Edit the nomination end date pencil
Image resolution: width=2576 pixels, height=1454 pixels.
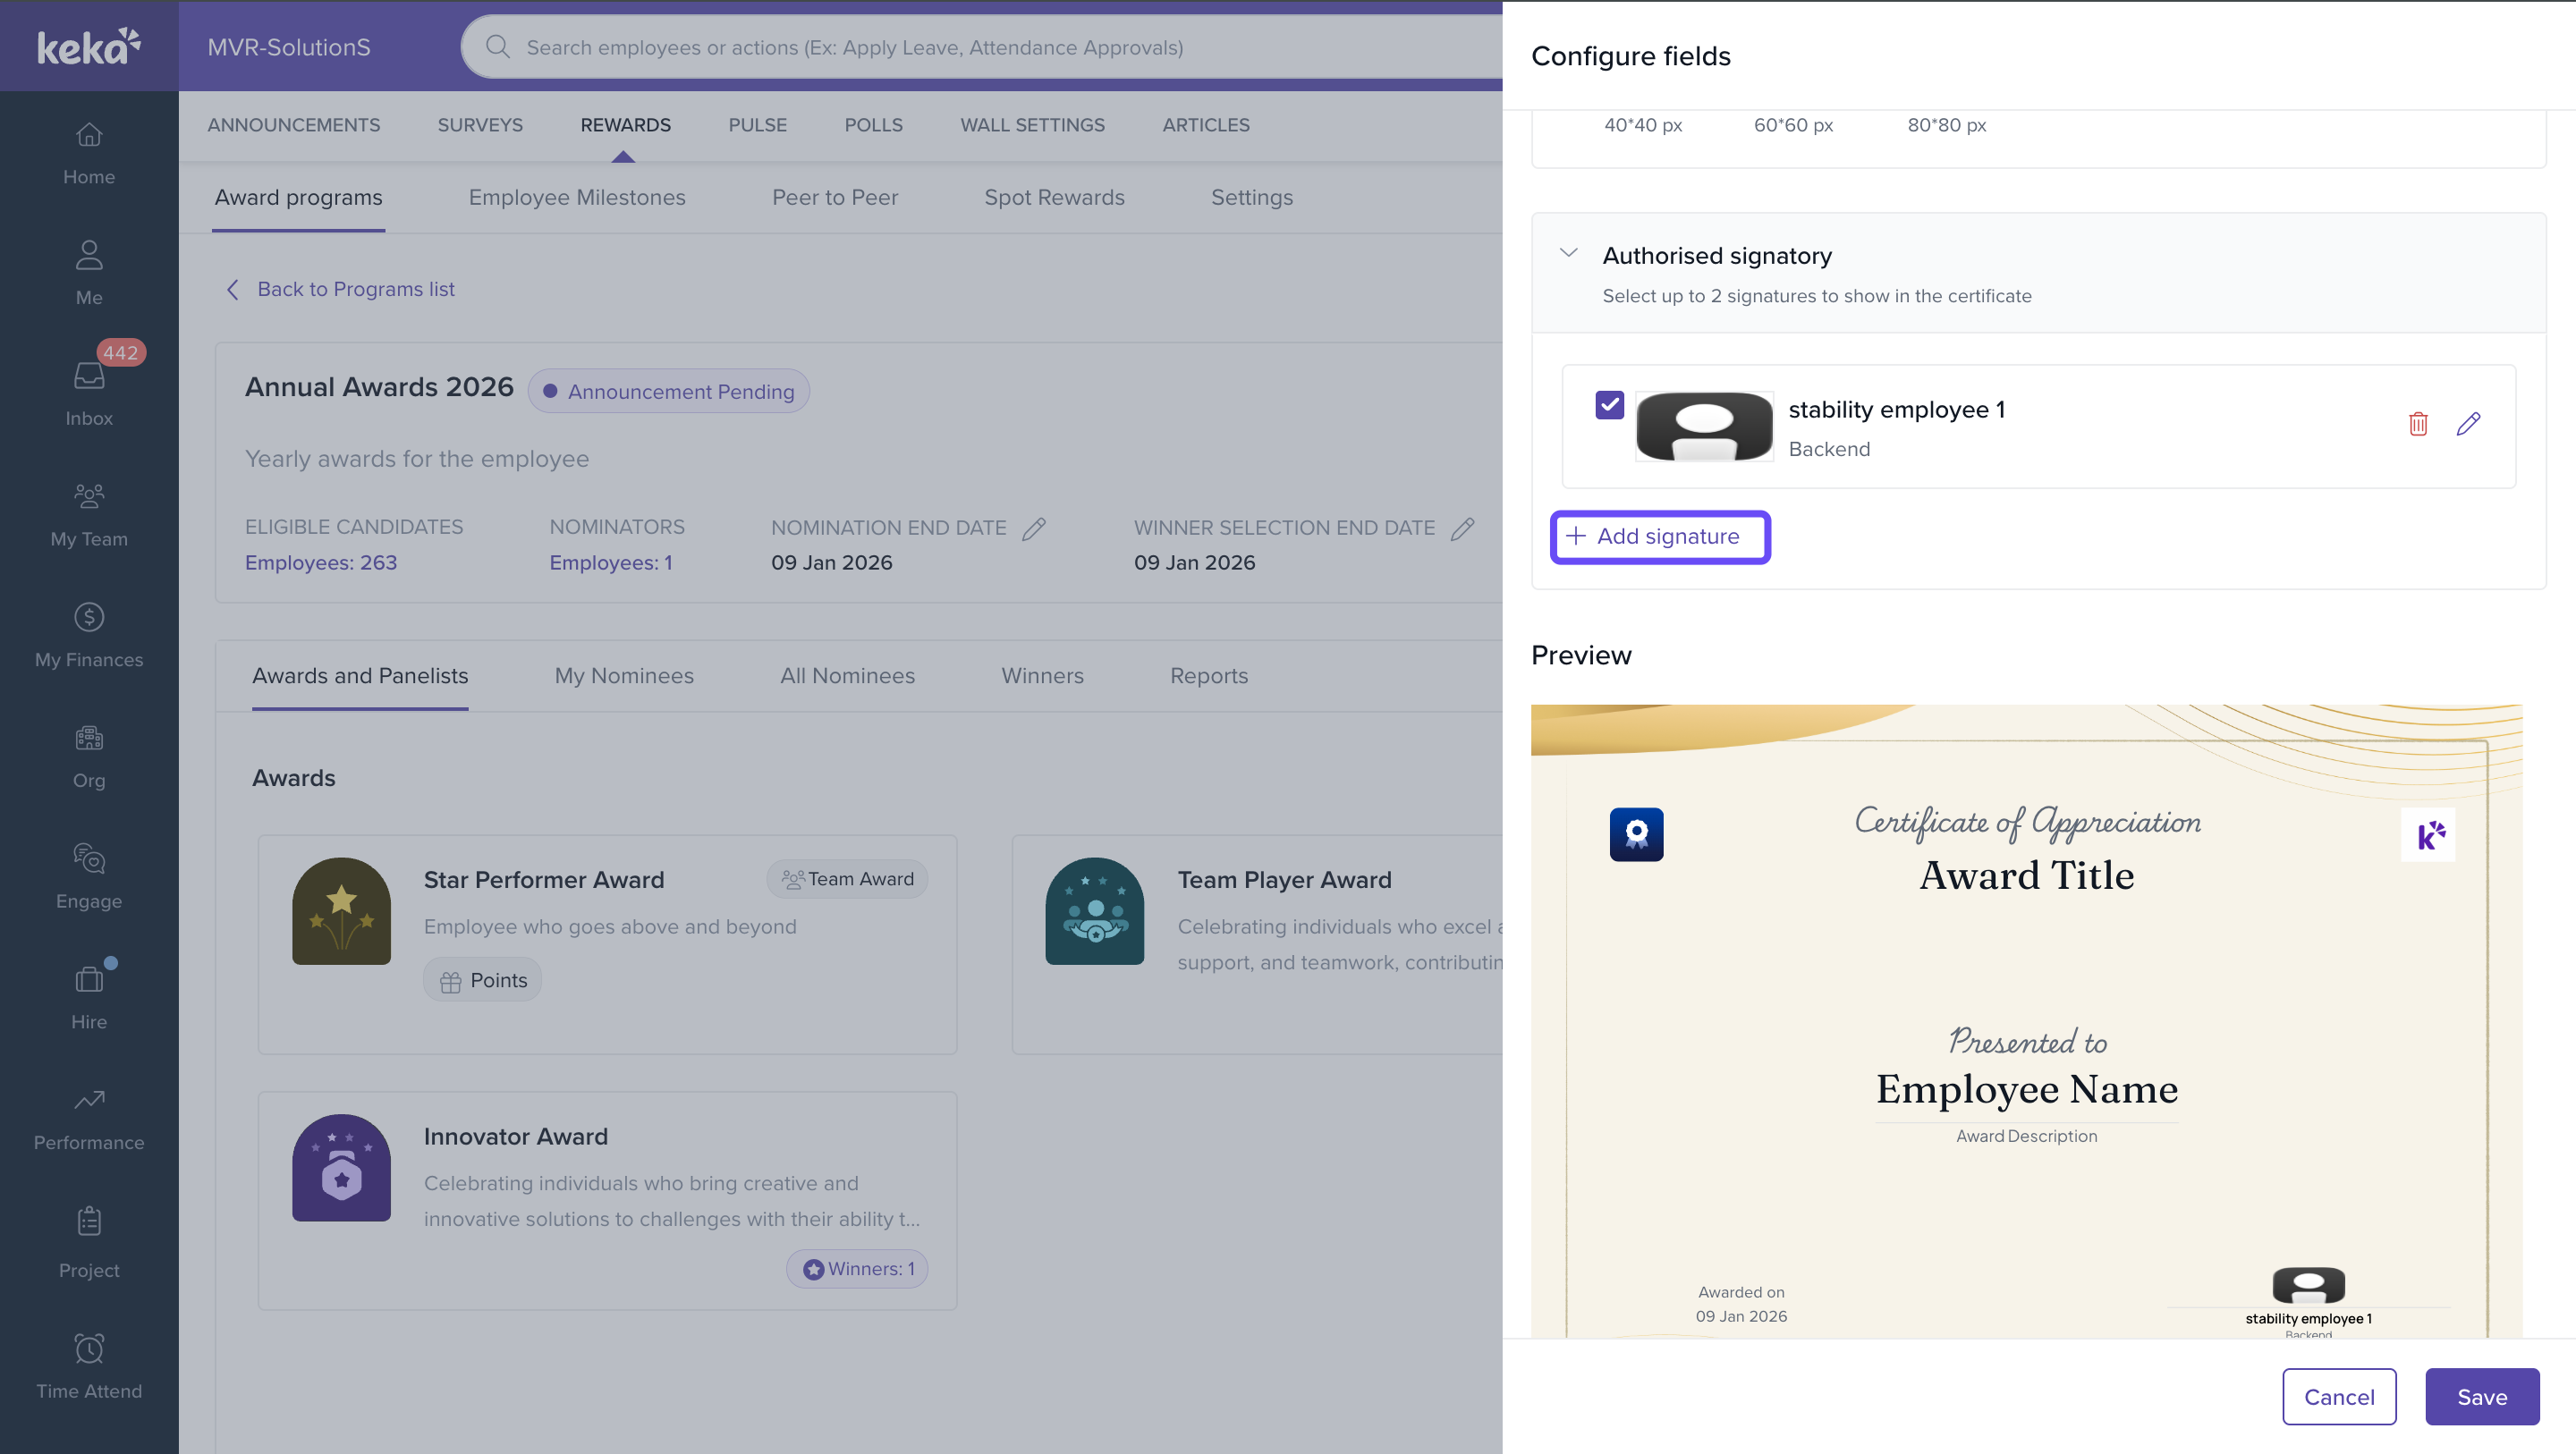[1034, 528]
